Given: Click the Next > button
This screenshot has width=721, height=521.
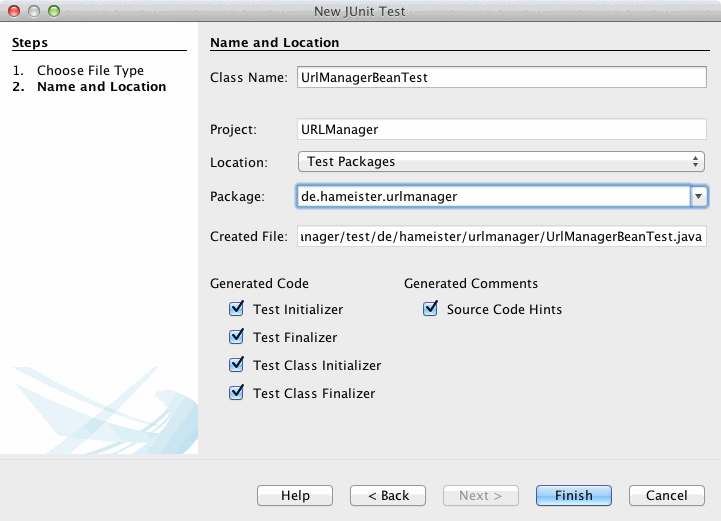Looking at the screenshot, I should pyautogui.click(x=480, y=495).
